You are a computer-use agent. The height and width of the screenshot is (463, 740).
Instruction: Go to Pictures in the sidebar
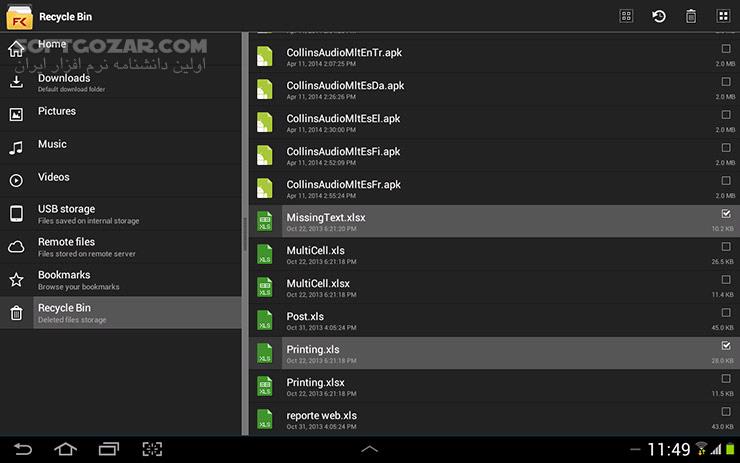[121, 115]
